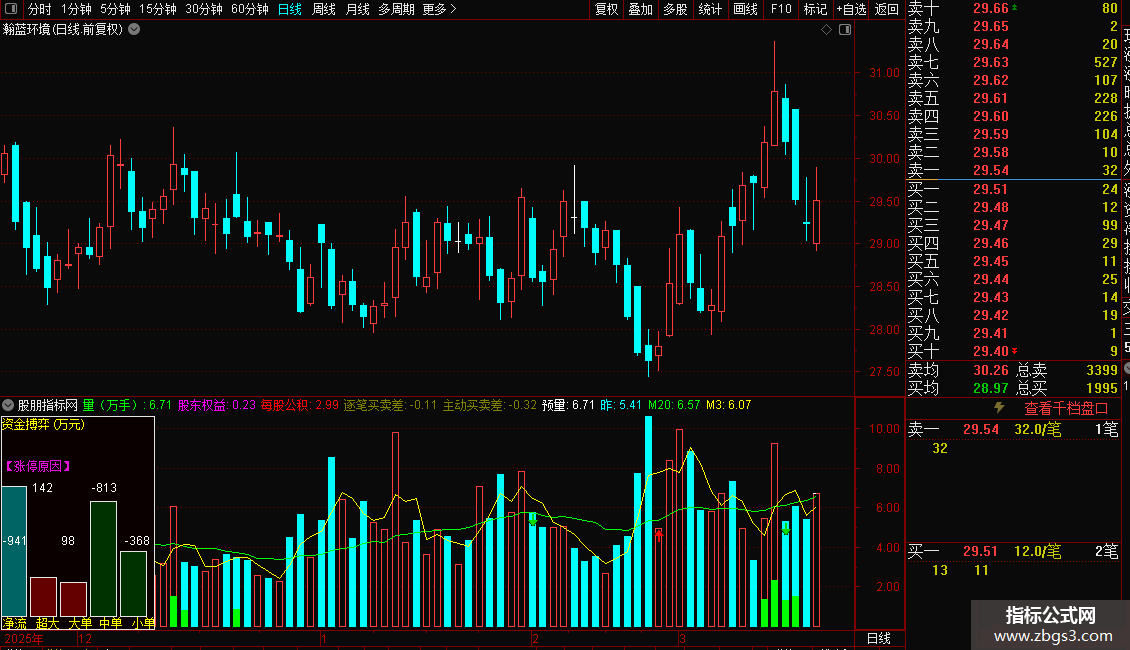Select the 15分钟 period tab

[158, 9]
